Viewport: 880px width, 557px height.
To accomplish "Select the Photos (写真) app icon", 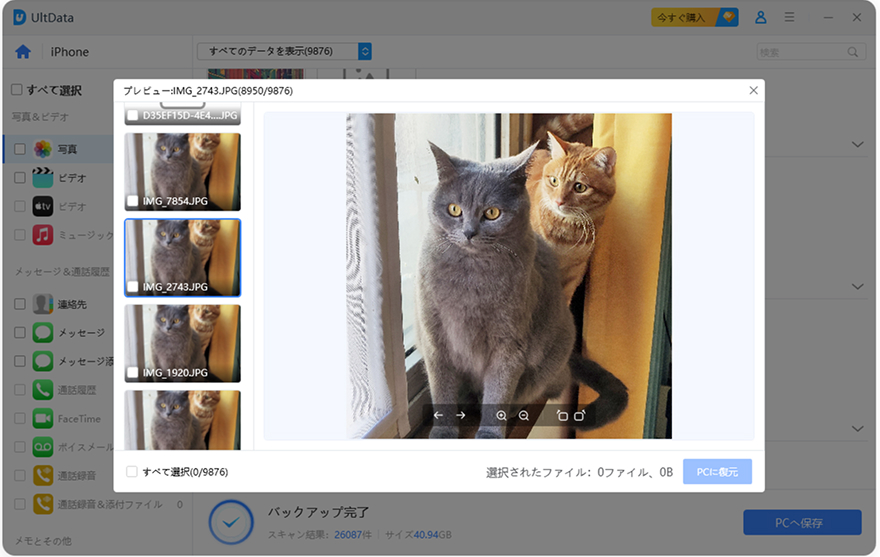I will (x=43, y=149).
